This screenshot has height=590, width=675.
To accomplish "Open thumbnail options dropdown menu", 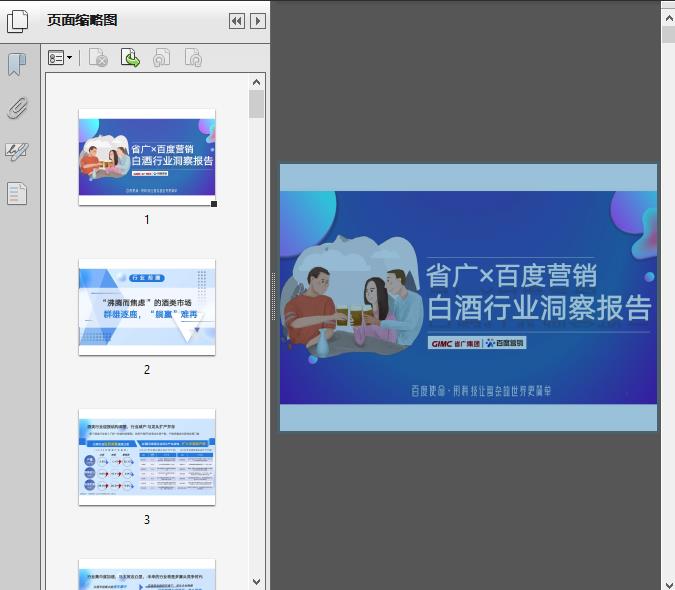I will 60,58.
